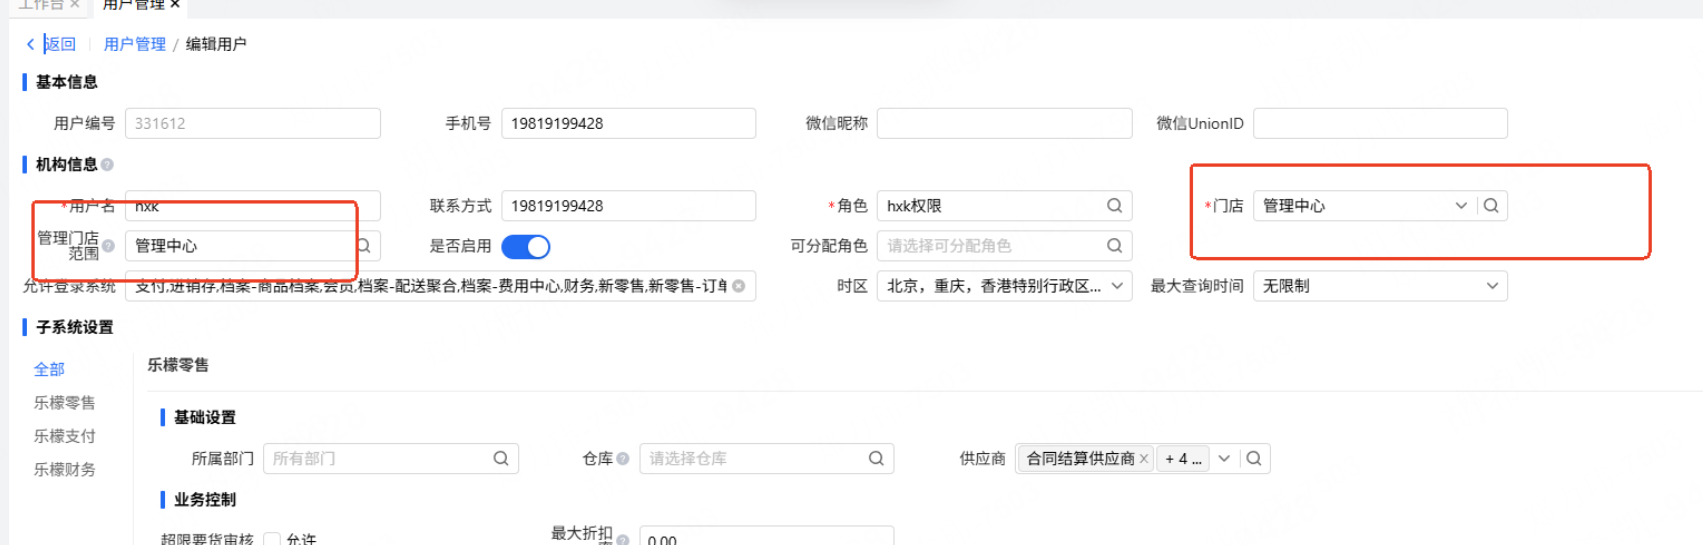Click the 手机号 input field
Screen dimensions: 1703x545
click(x=628, y=123)
